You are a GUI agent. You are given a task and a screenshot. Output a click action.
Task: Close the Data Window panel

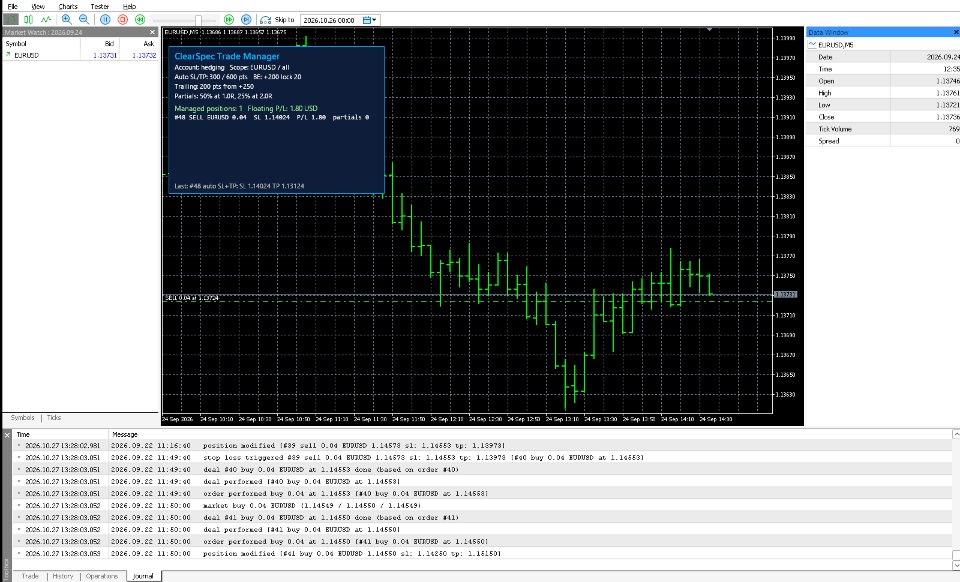[956, 32]
